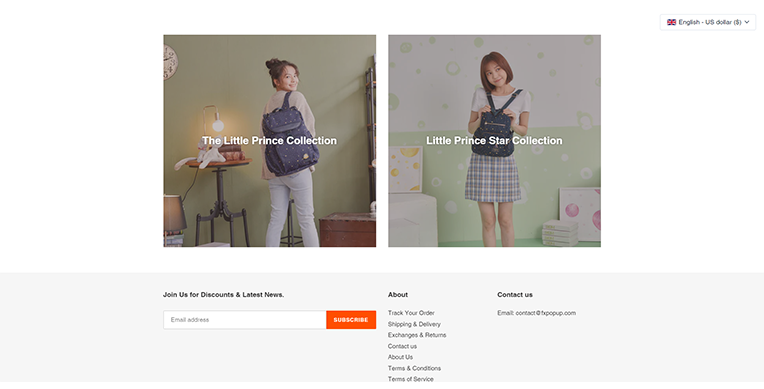This screenshot has height=389, width=764.
Task: Click the language selector chevron arrow
Action: [747, 22]
